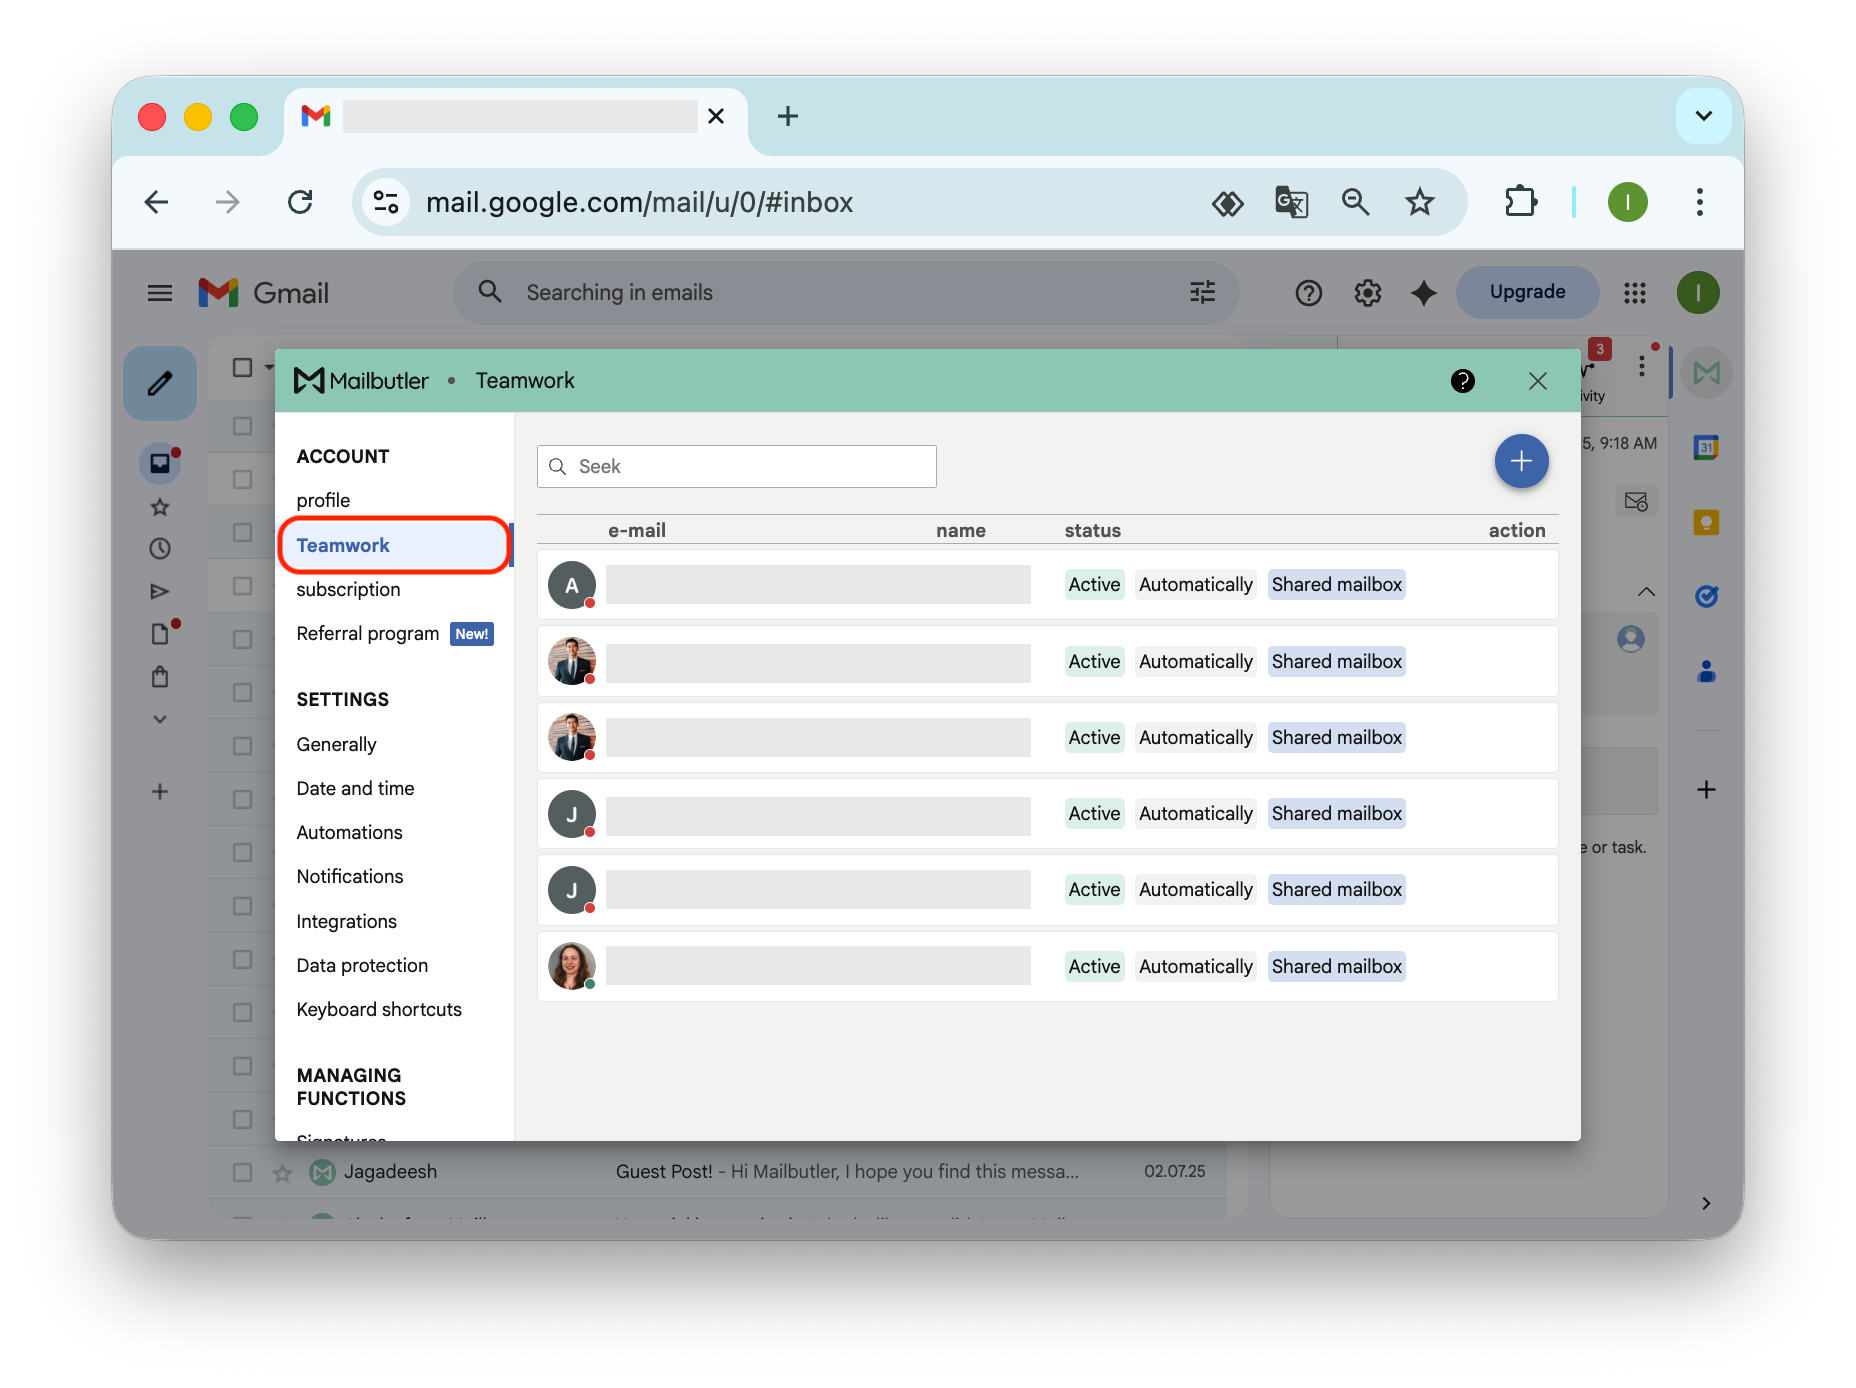1856x1388 pixels.
Task: Open Sent icon in Gmail sidebar
Action: tap(160, 591)
